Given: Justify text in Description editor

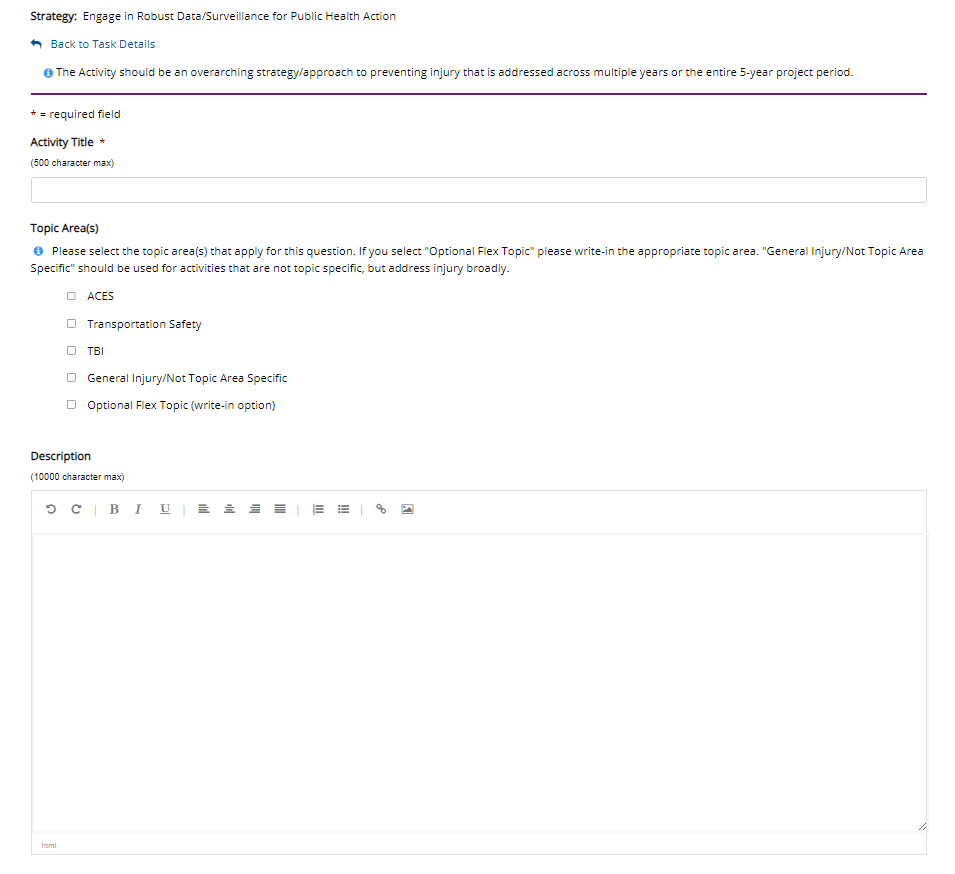Looking at the screenshot, I should pos(280,509).
